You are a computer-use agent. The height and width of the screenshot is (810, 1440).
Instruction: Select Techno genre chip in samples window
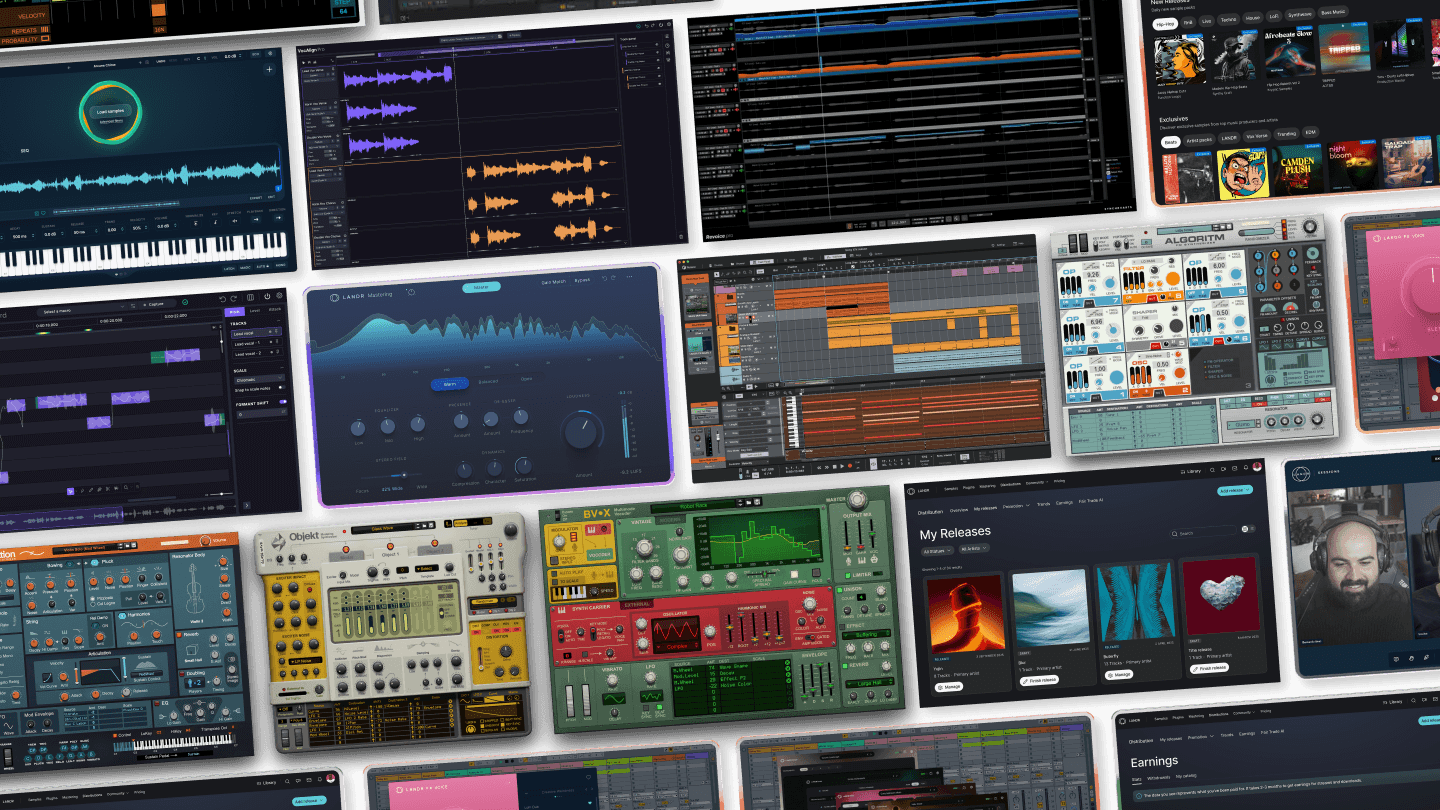(1228, 19)
